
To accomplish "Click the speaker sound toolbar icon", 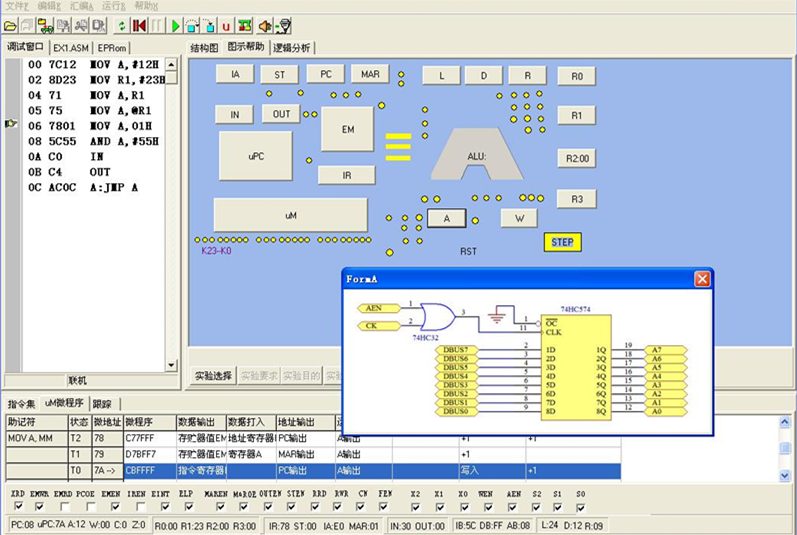I will coord(265,25).
